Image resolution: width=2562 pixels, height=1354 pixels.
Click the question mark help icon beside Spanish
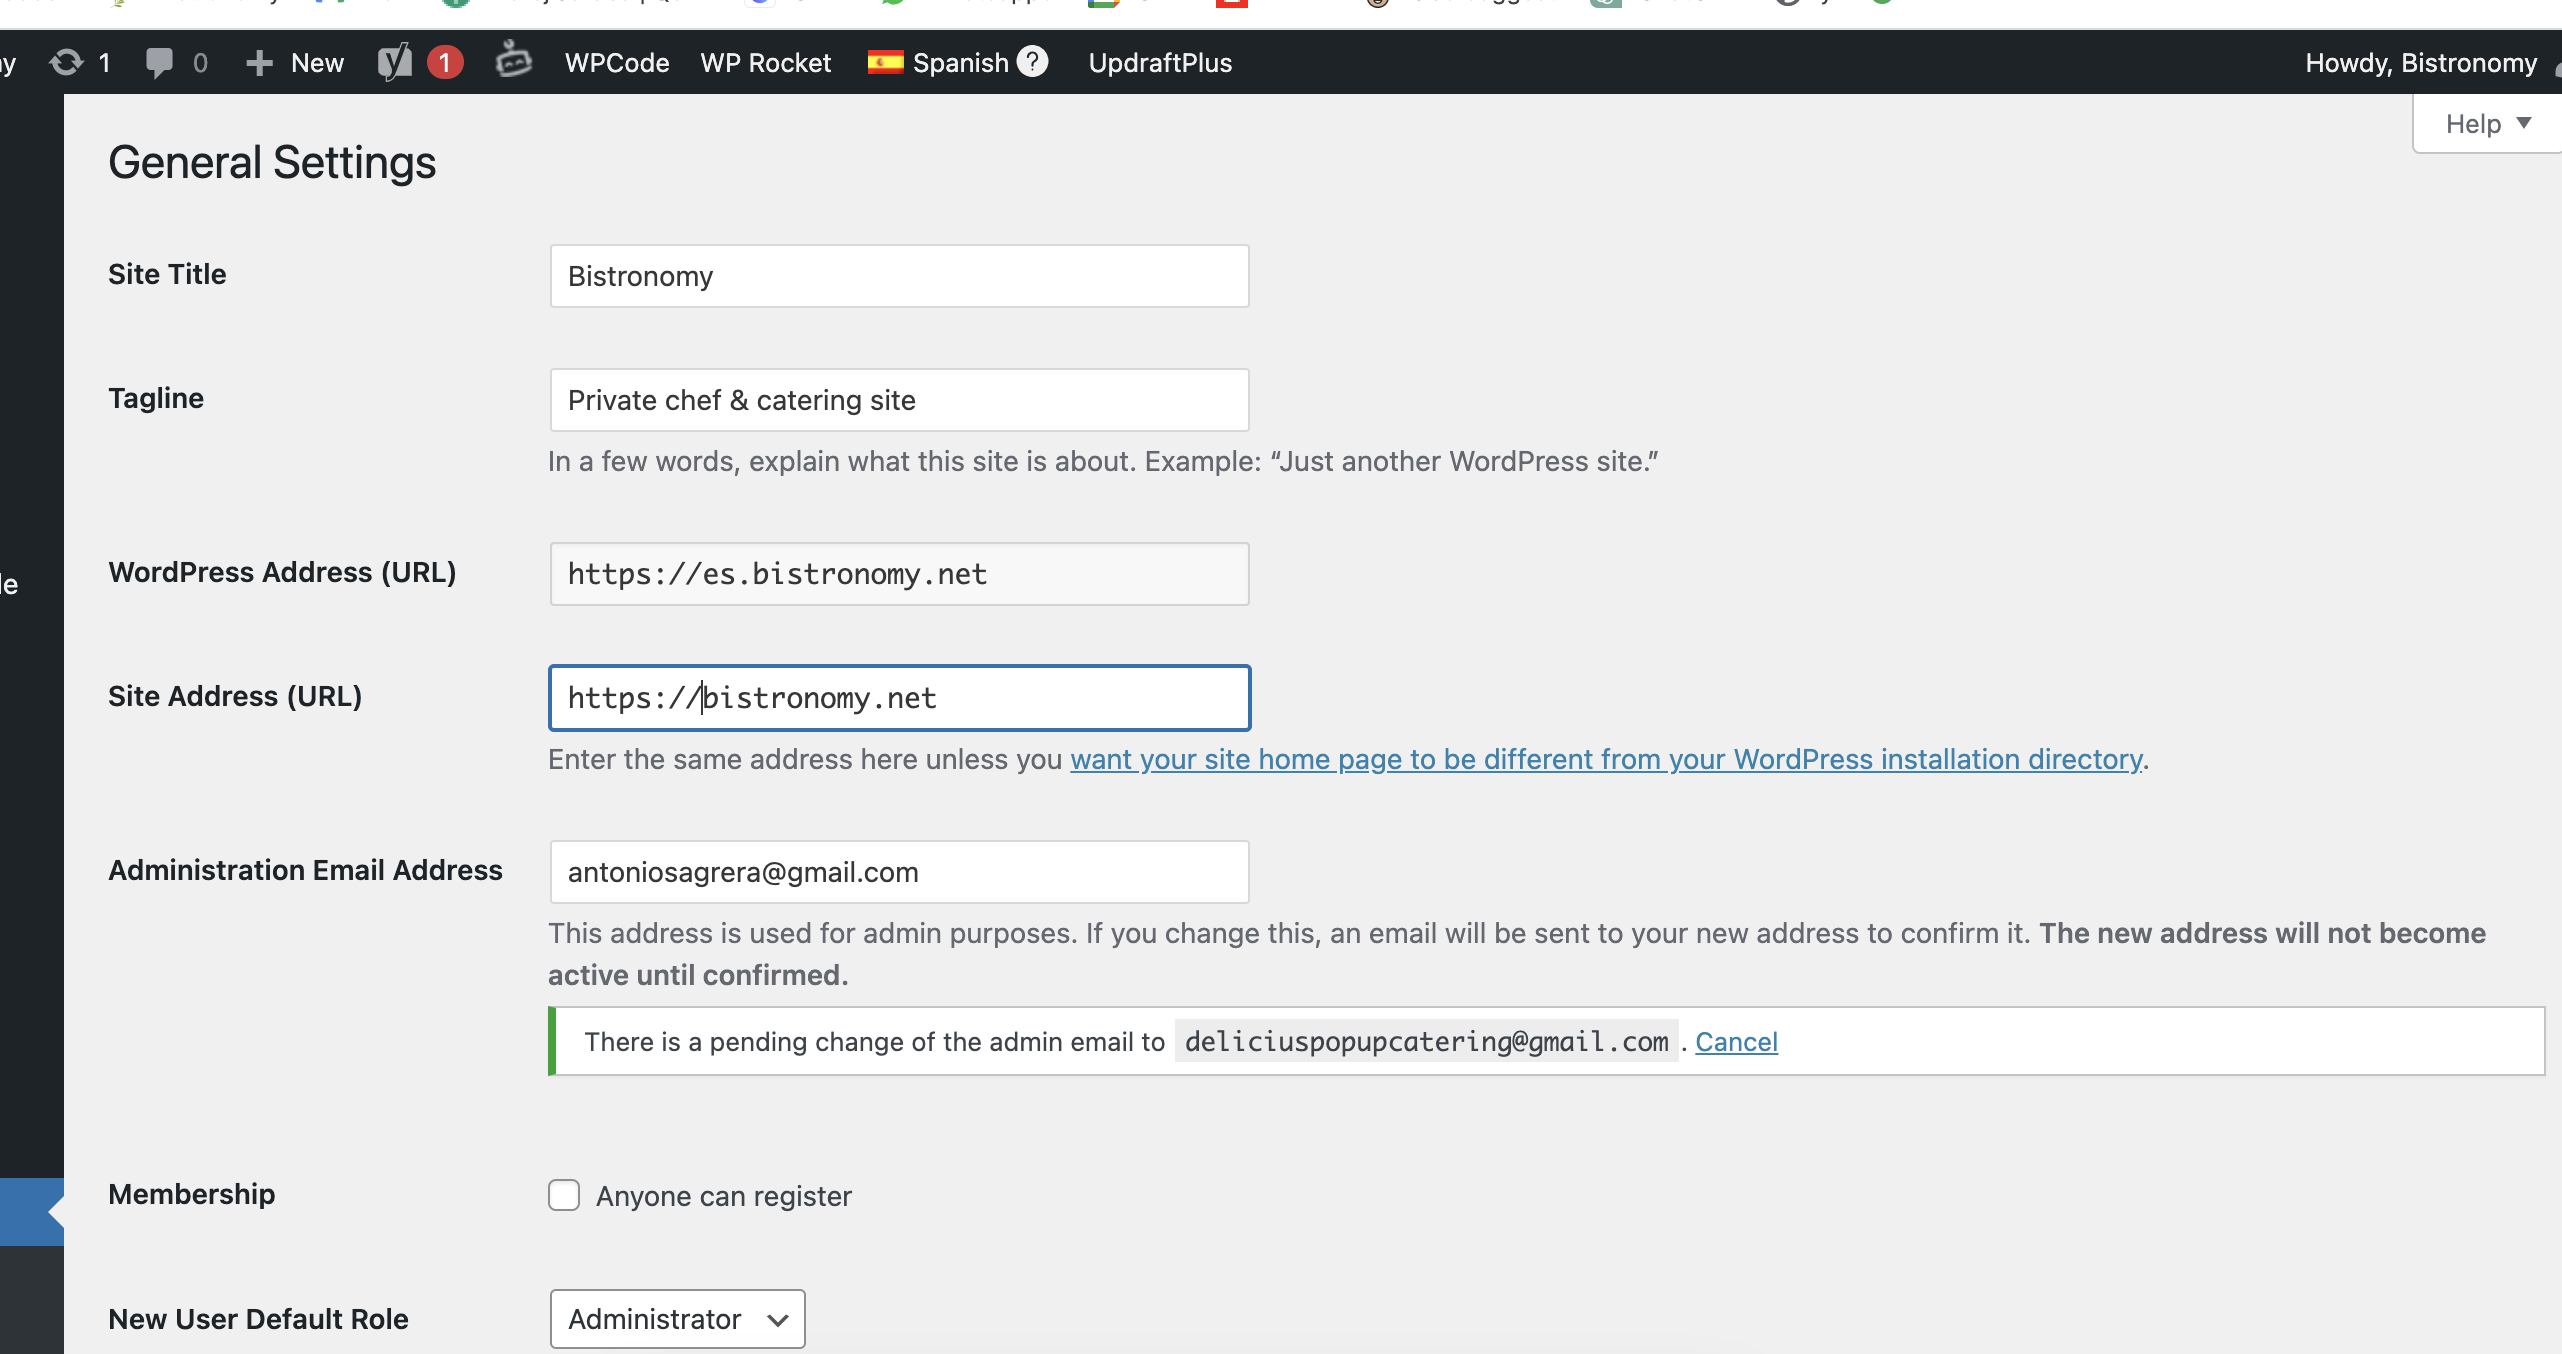(1032, 61)
